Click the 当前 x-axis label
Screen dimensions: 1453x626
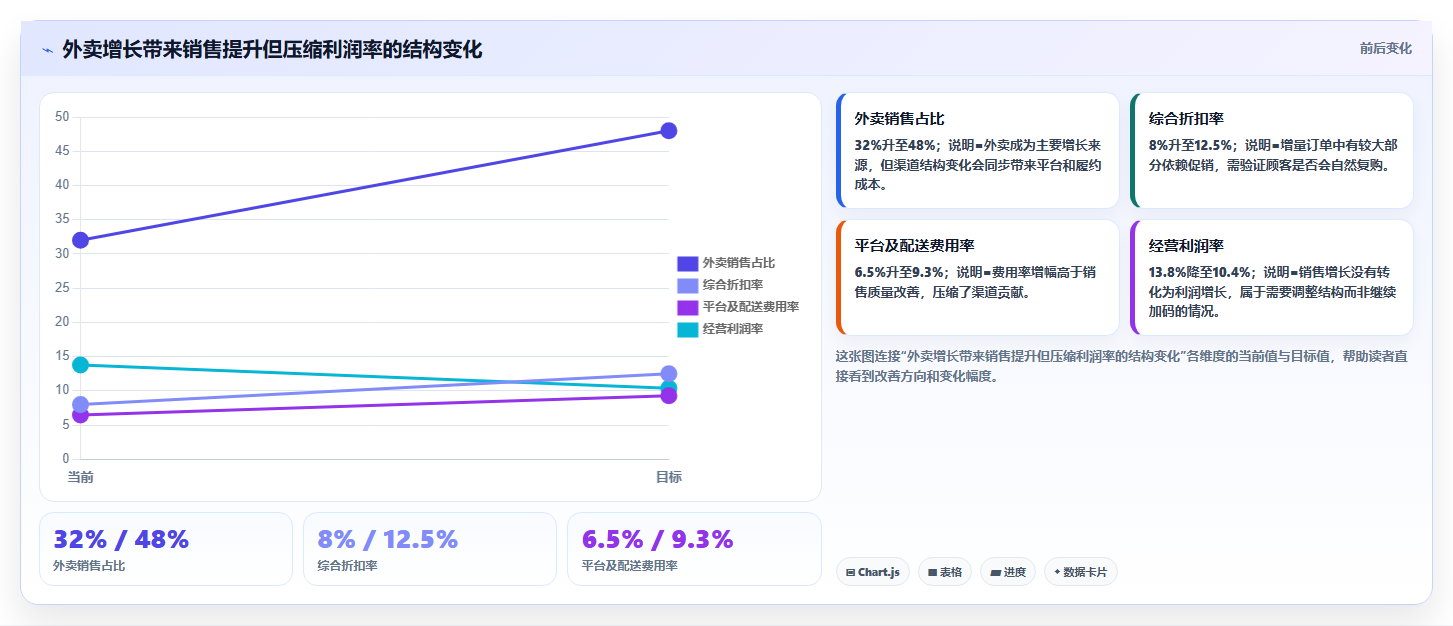[x=80, y=478]
